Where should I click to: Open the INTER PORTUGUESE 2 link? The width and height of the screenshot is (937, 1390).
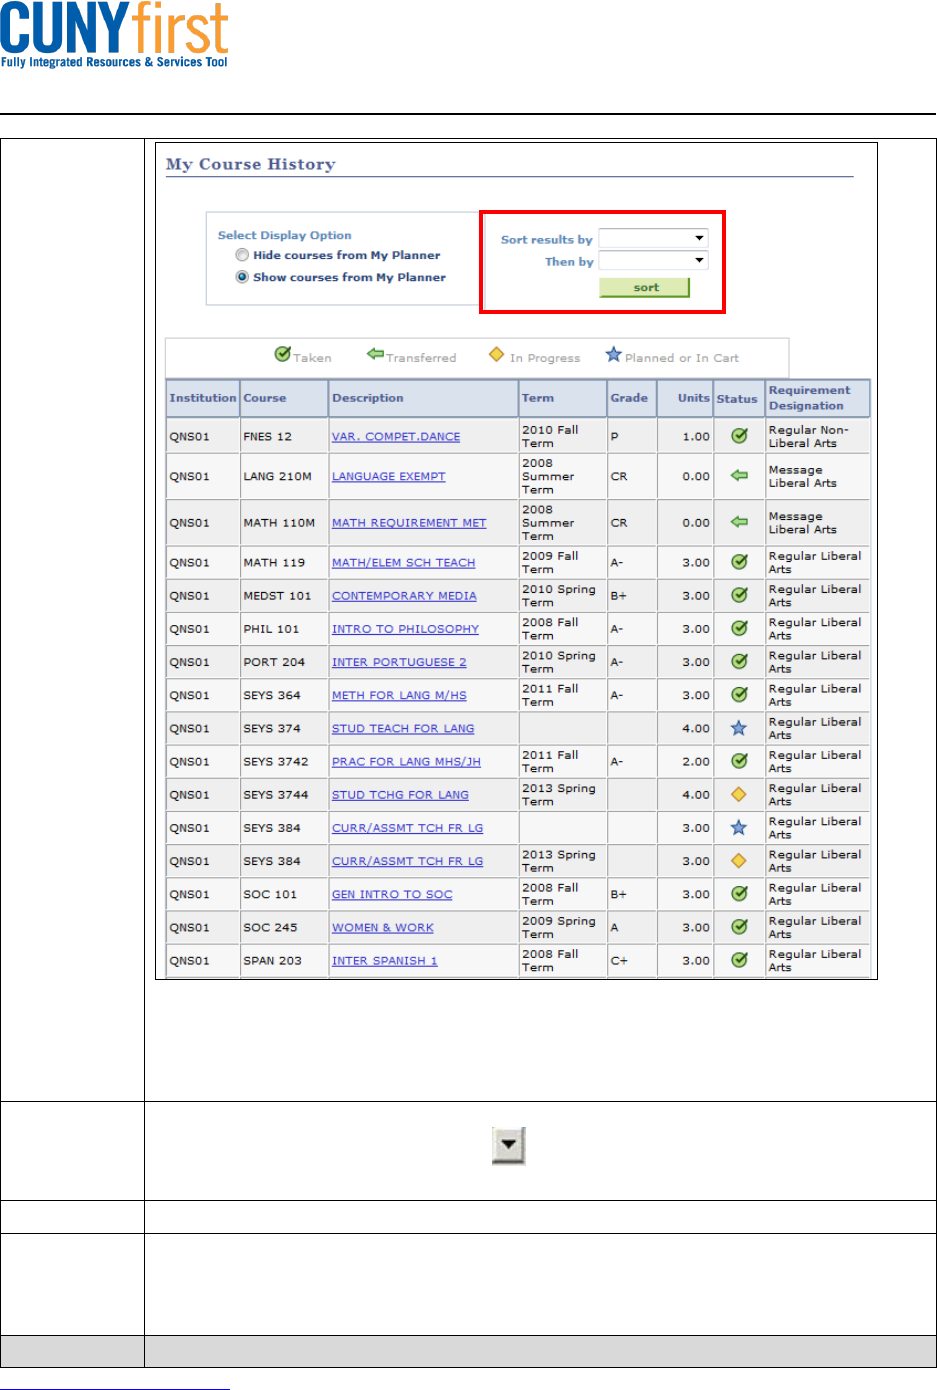click(x=399, y=662)
